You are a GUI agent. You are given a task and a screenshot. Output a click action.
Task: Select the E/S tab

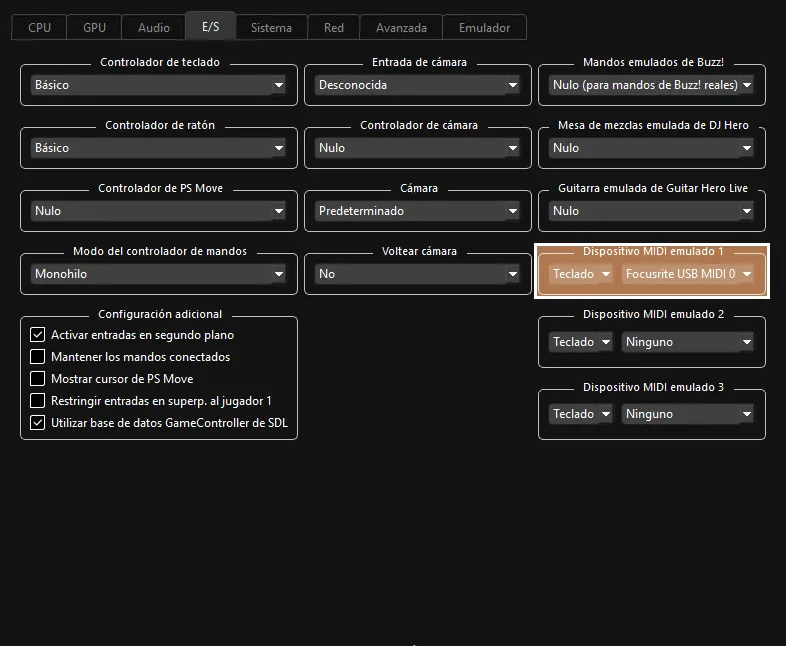[211, 26]
